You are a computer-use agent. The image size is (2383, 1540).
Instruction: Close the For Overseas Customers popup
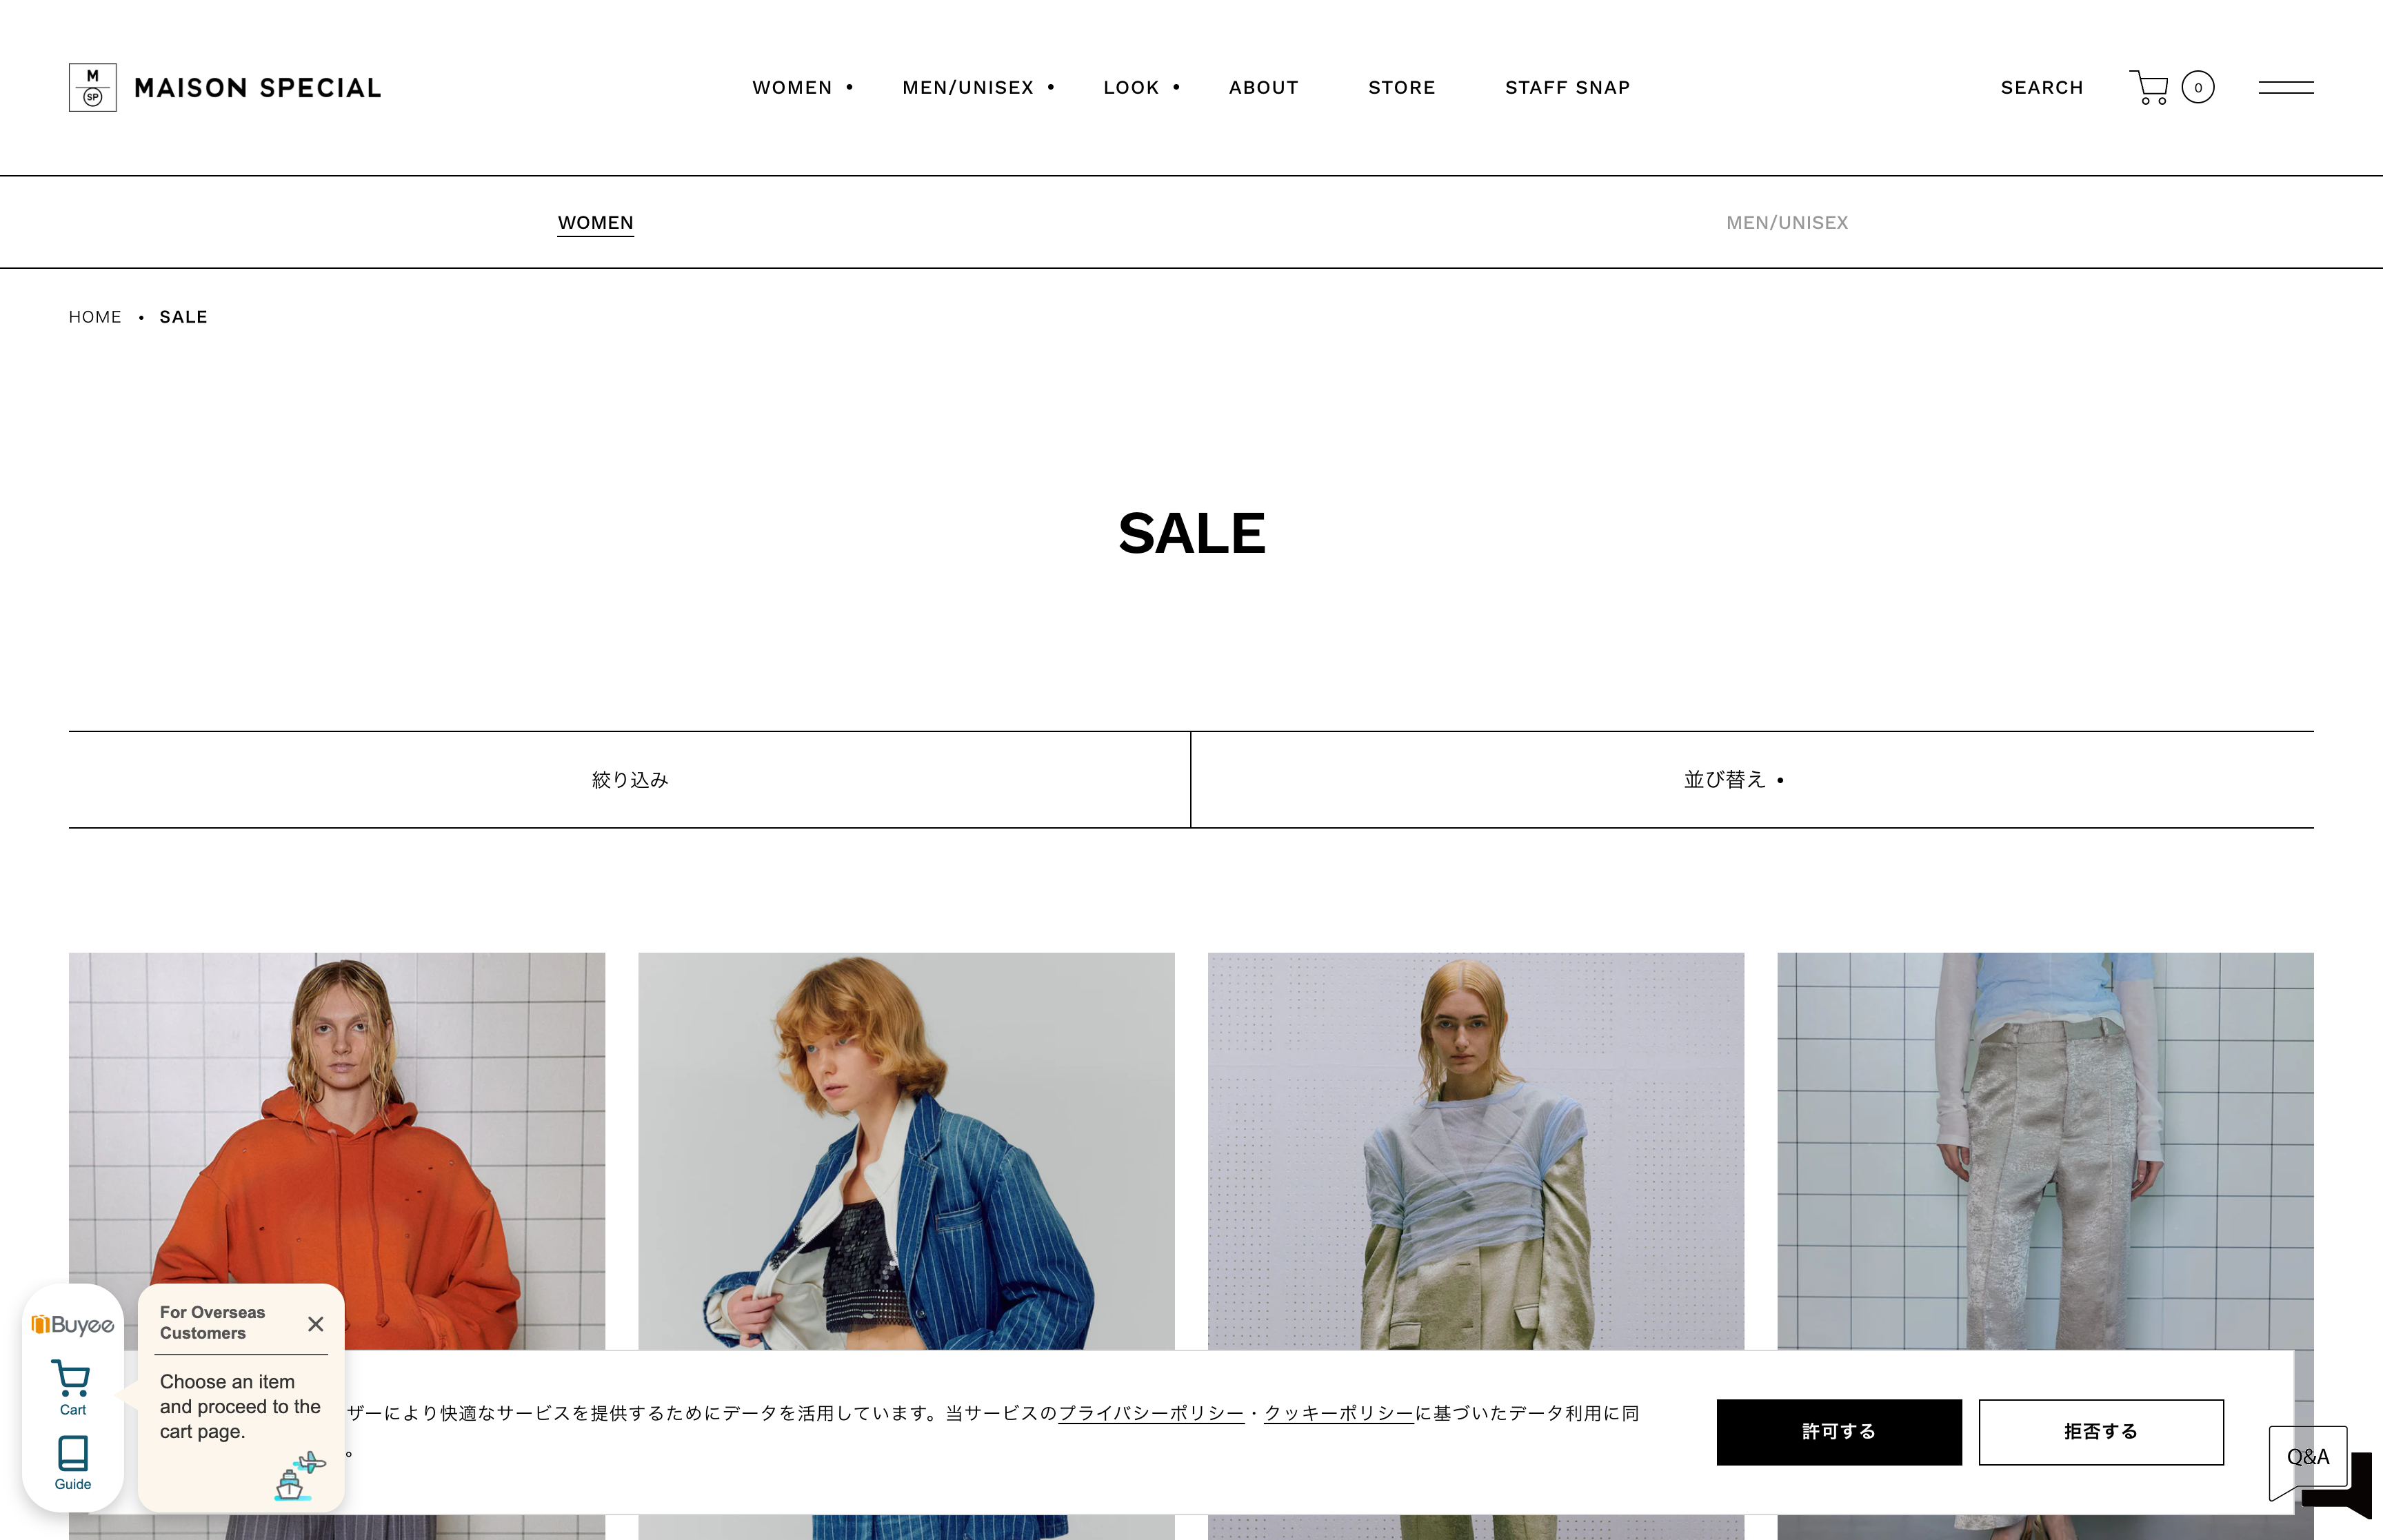(315, 1324)
